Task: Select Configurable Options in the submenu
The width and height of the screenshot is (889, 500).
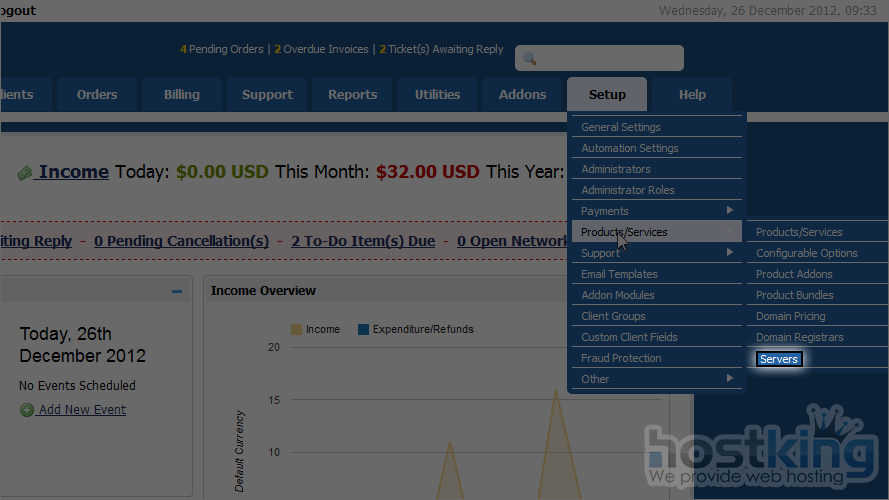Action: [x=806, y=253]
